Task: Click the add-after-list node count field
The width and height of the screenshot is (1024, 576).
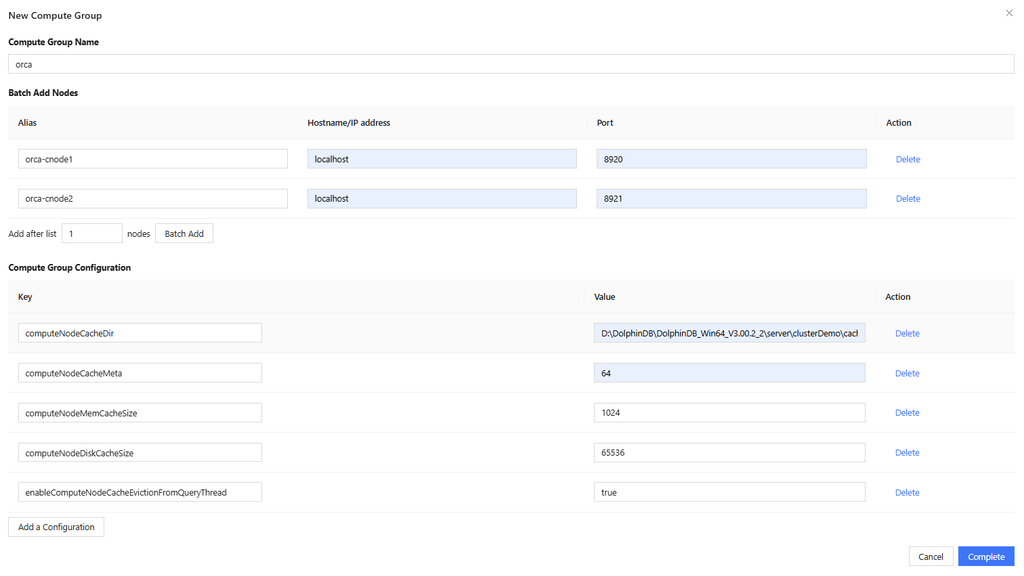Action: (x=92, y=233)
